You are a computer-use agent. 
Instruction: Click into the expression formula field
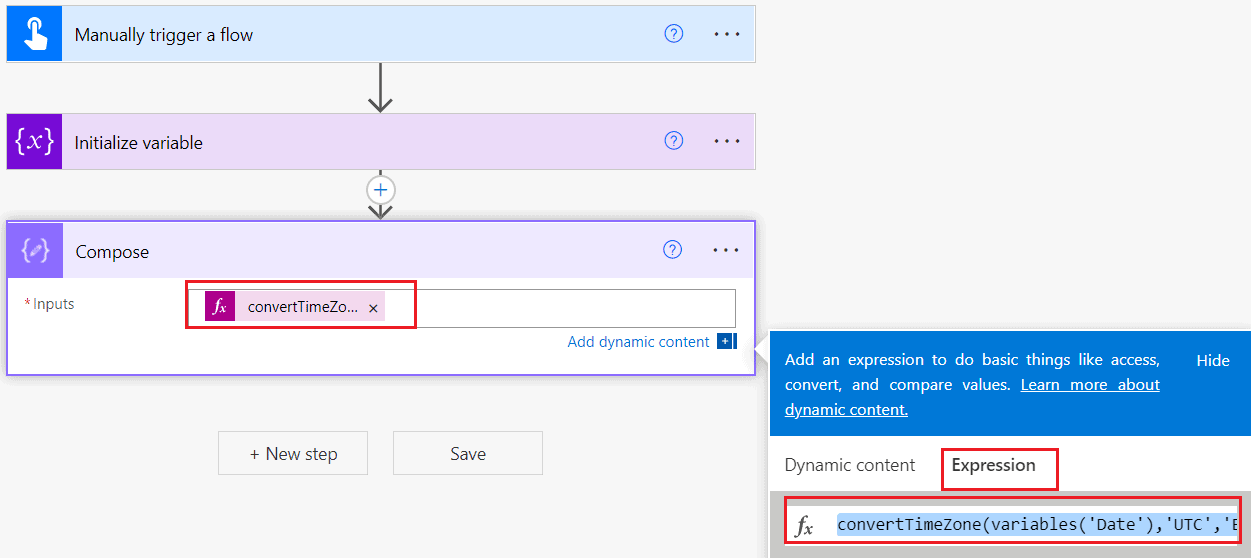click(1037, 525)
